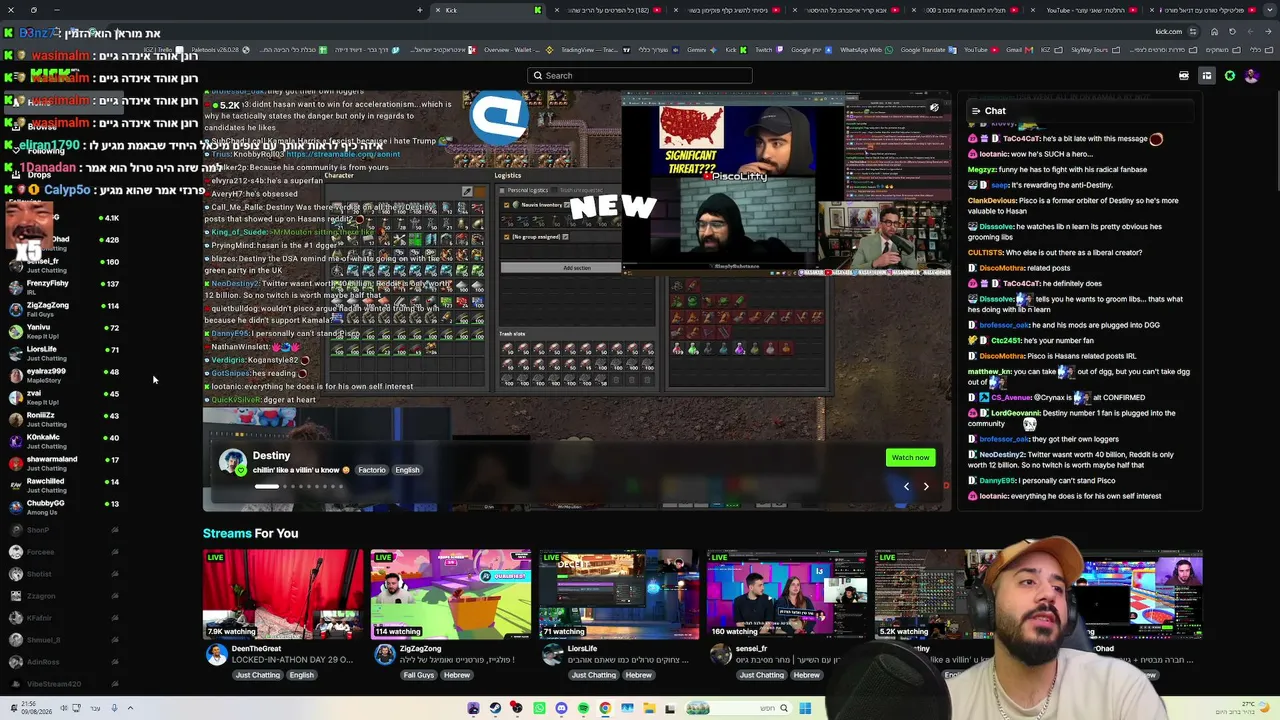The width and height of the screenshot is (1280, 720).
Task: Click ZigZagZong avatar under stream card
Action: pos(384,654)
